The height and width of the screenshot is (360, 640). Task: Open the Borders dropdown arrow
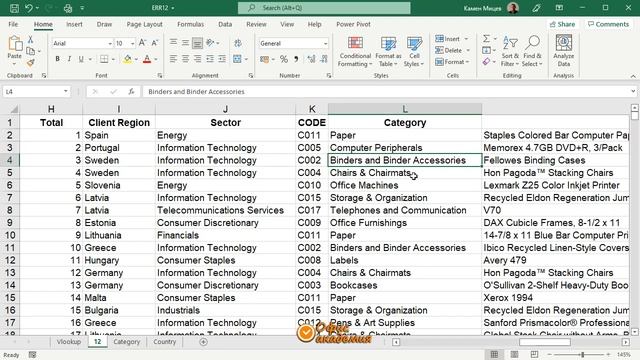pos(113,60)
